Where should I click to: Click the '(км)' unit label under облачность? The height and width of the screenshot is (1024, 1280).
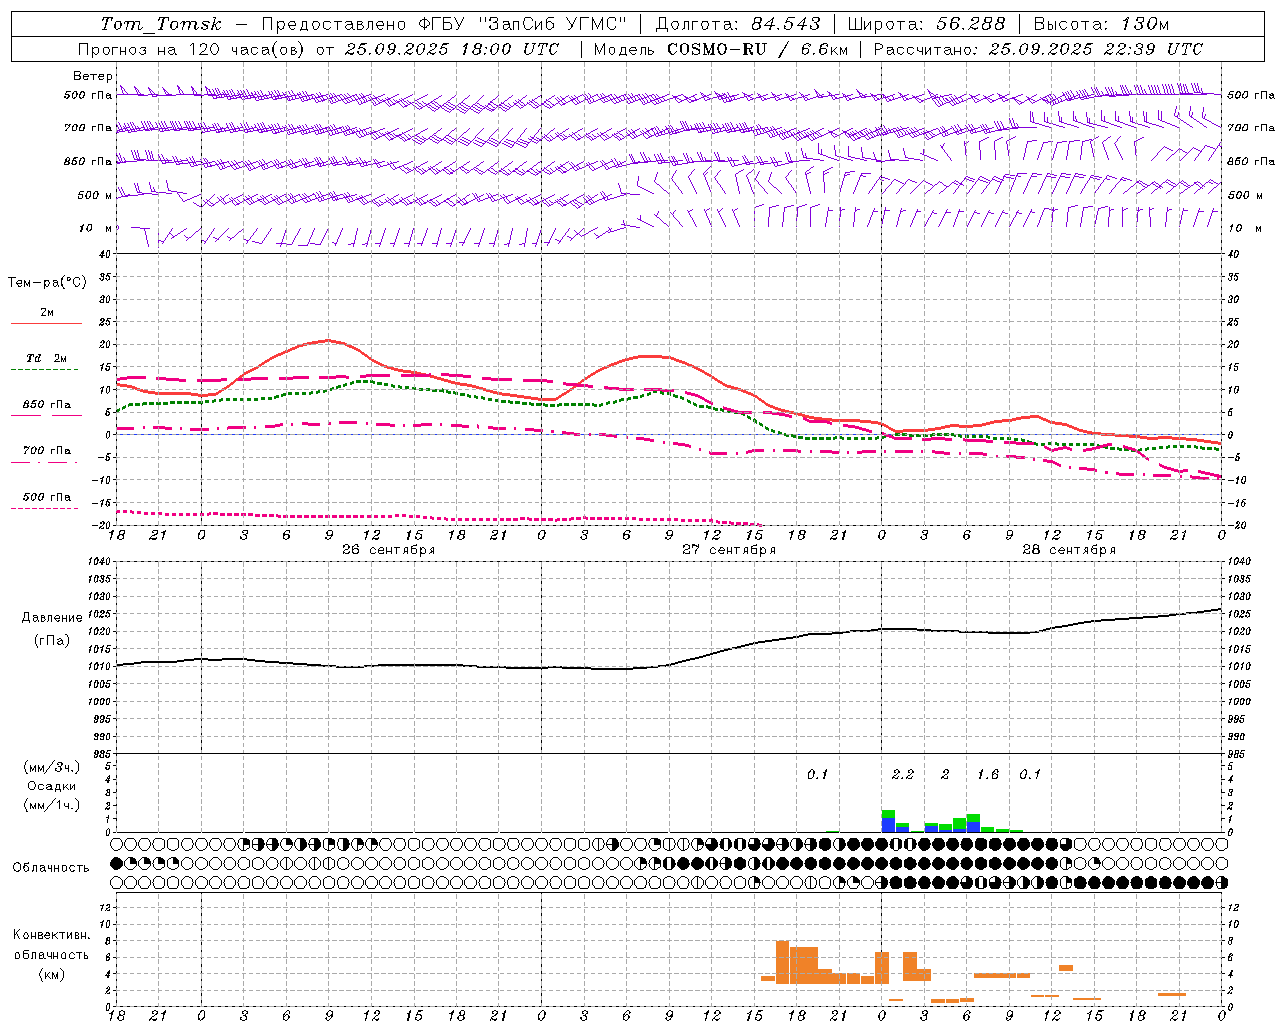[52, 974]
